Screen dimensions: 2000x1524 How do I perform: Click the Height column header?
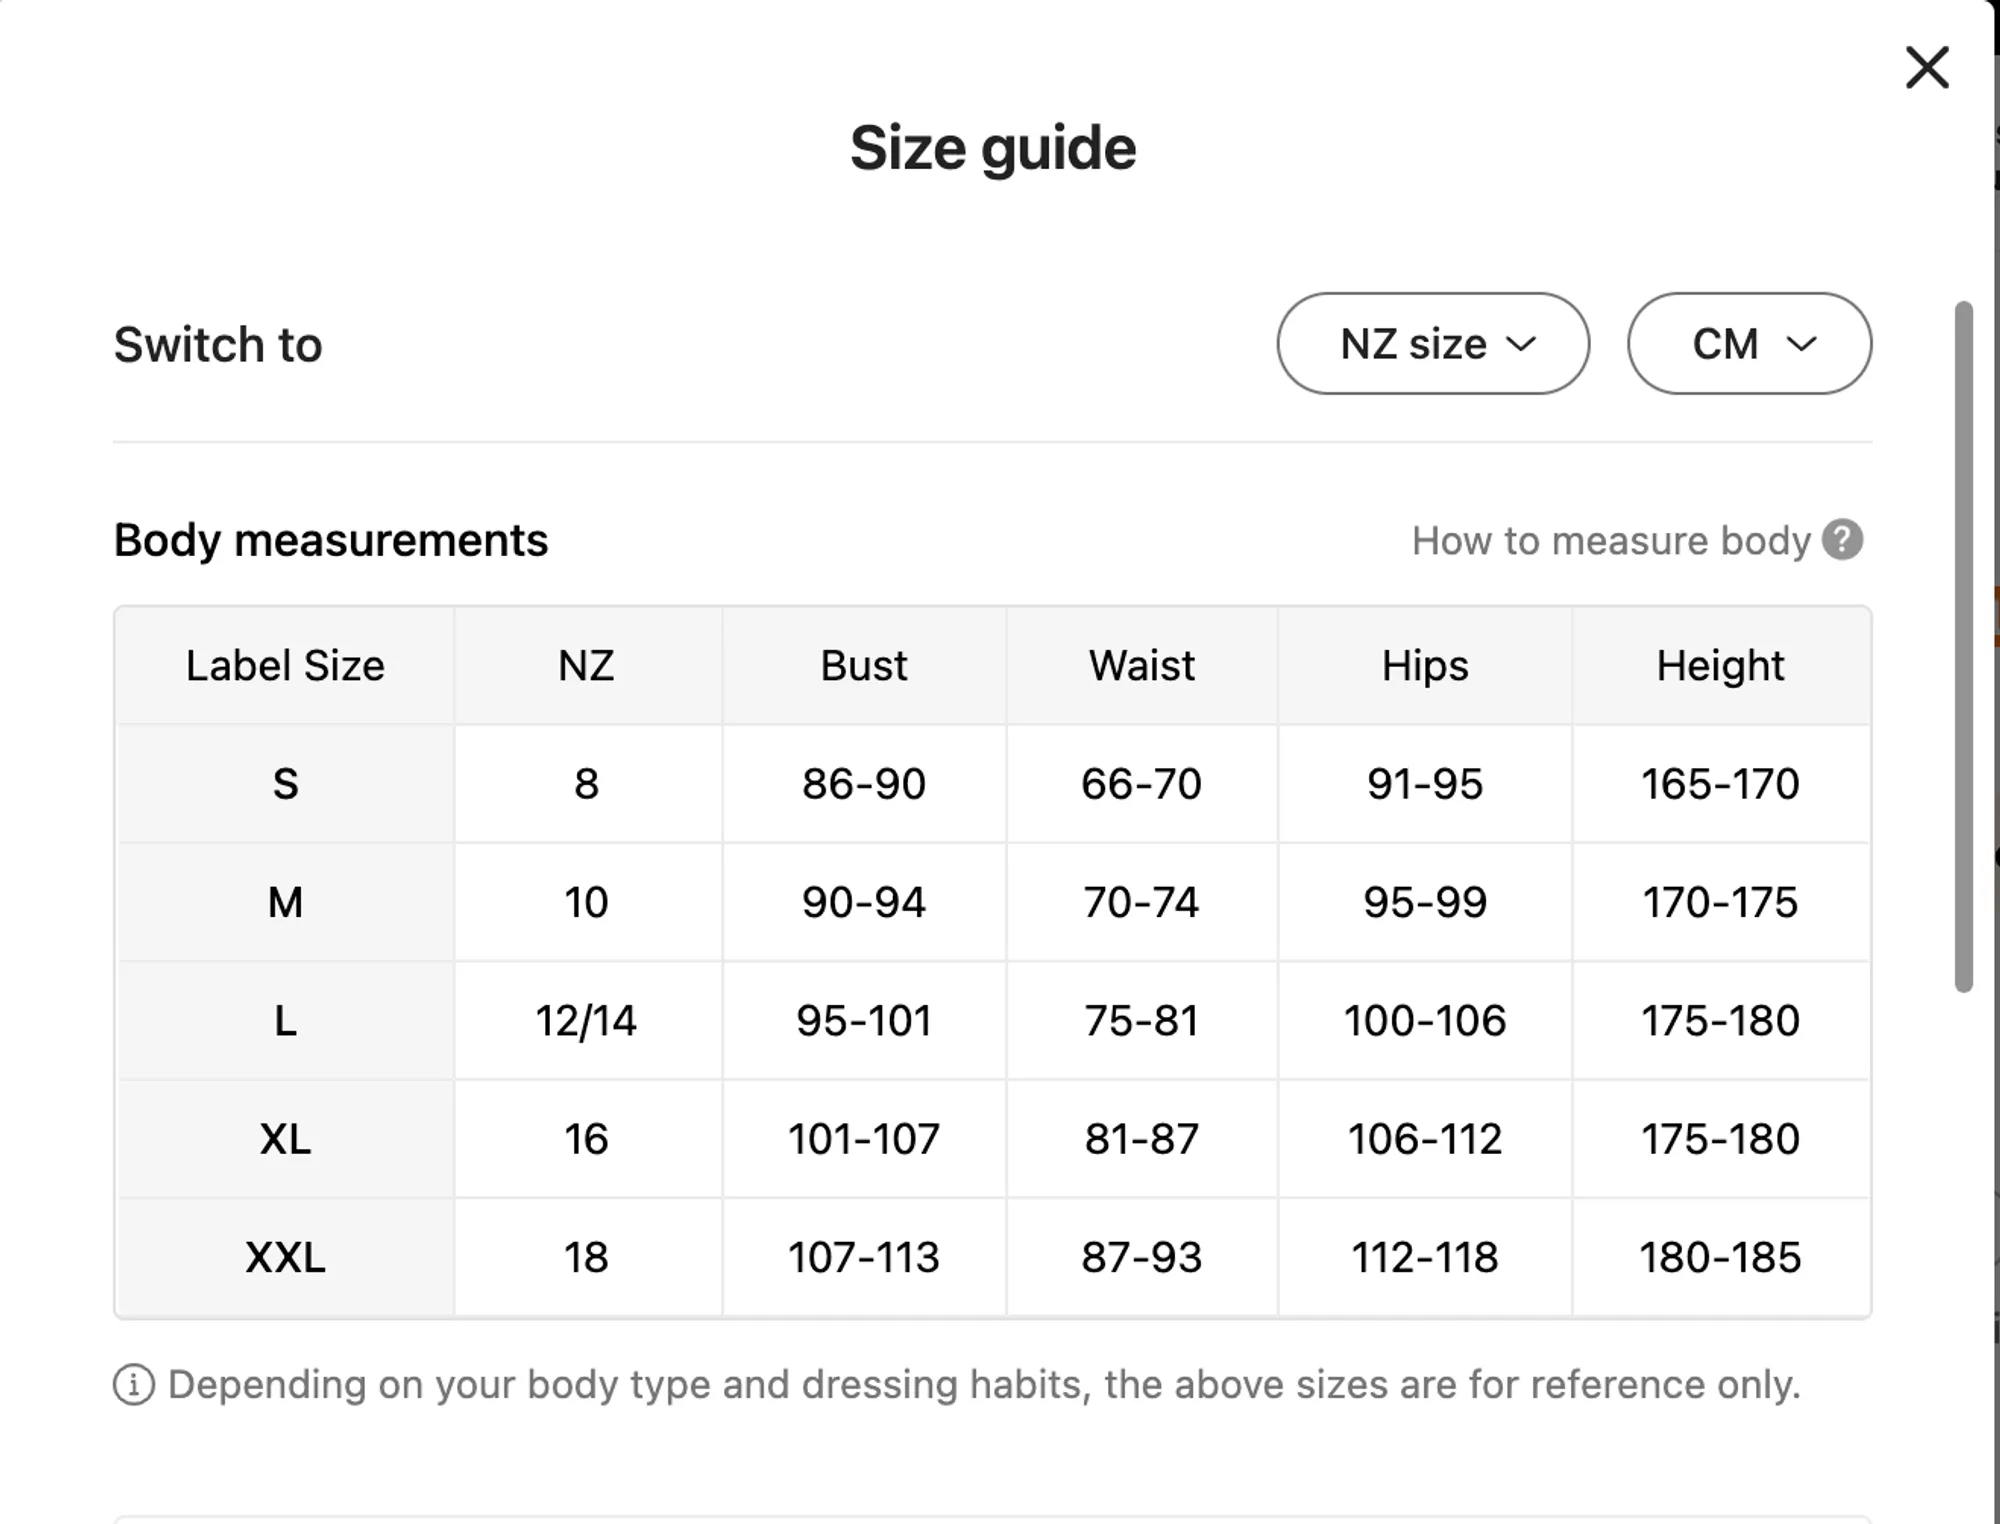pos(1719,666)
